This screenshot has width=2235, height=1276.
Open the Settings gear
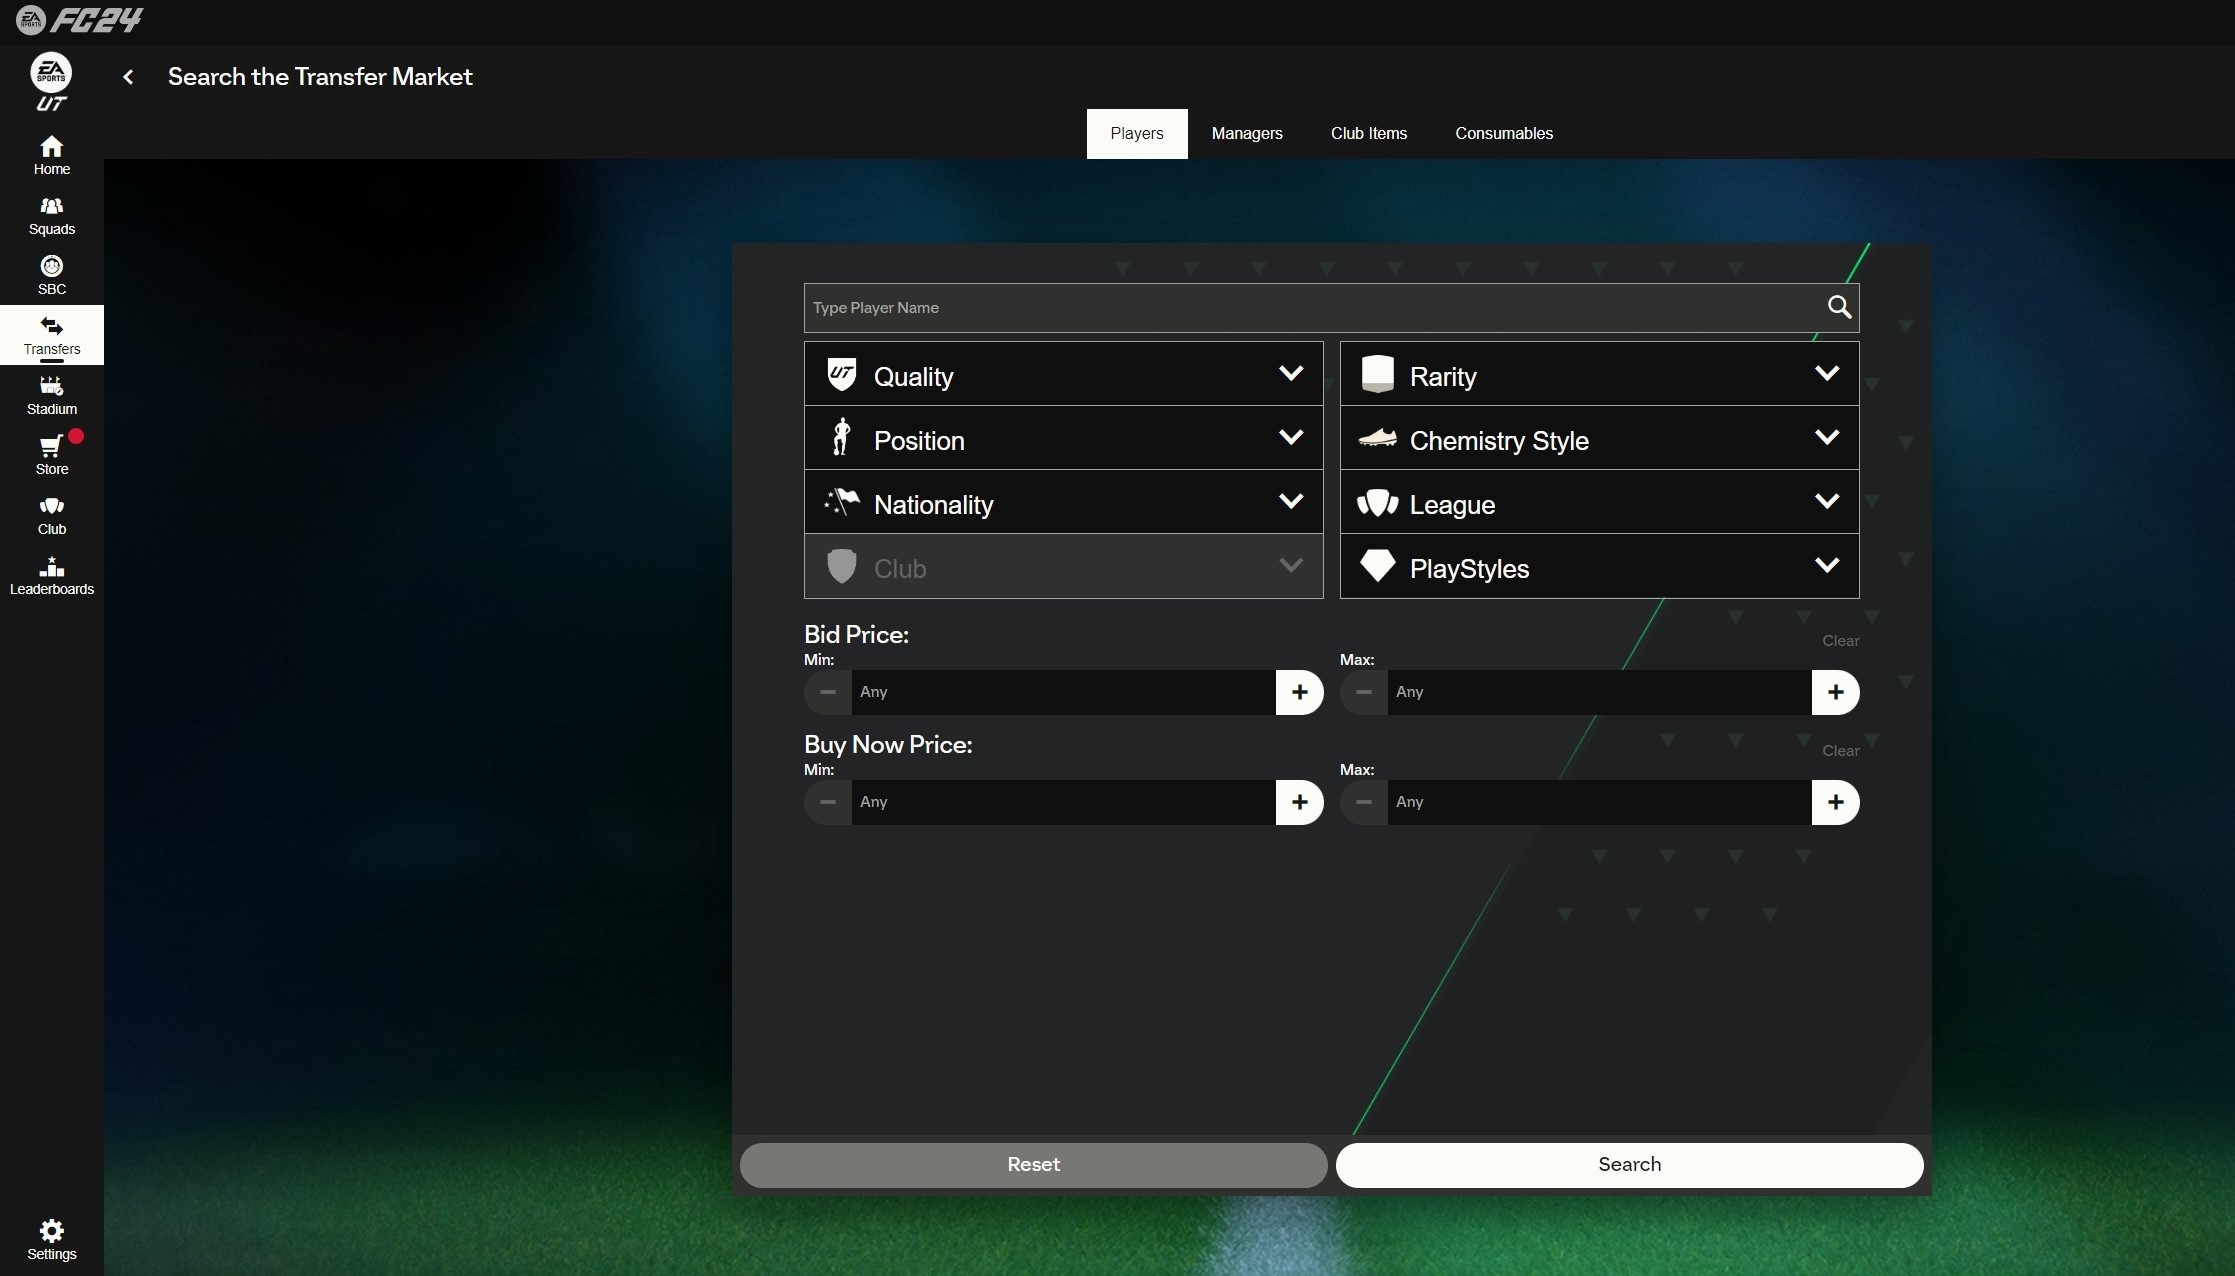pyautogui.click(x=51, y=1230)
